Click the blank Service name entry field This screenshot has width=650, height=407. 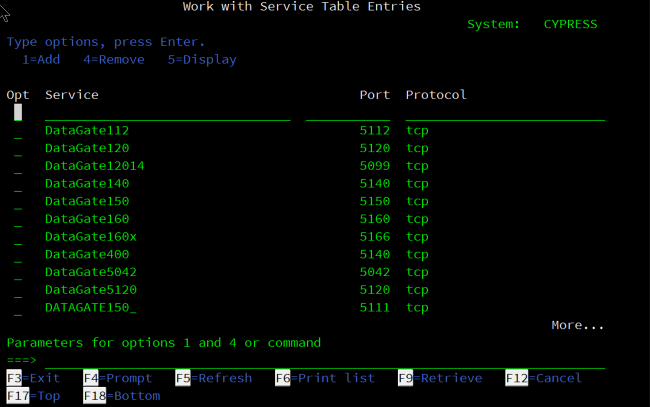pyautogui.click(x=167, y=113)
